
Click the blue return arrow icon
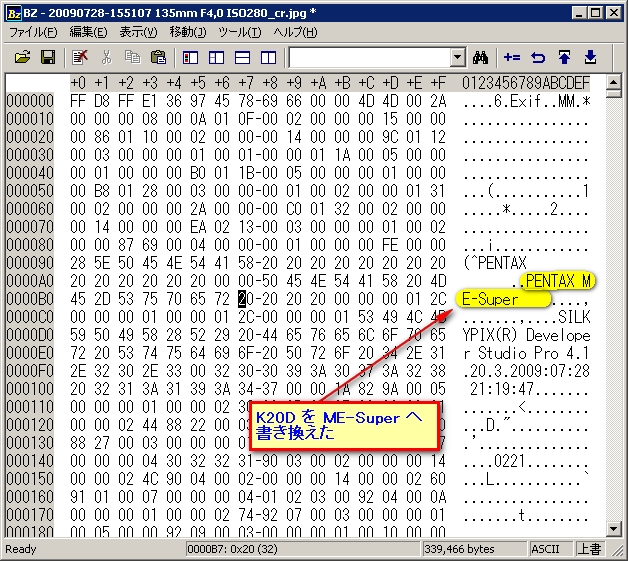tap(538, 58)
